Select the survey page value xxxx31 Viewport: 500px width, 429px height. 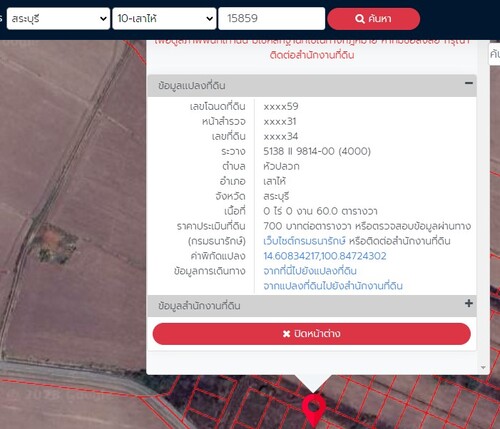click(x=280, y=121)
